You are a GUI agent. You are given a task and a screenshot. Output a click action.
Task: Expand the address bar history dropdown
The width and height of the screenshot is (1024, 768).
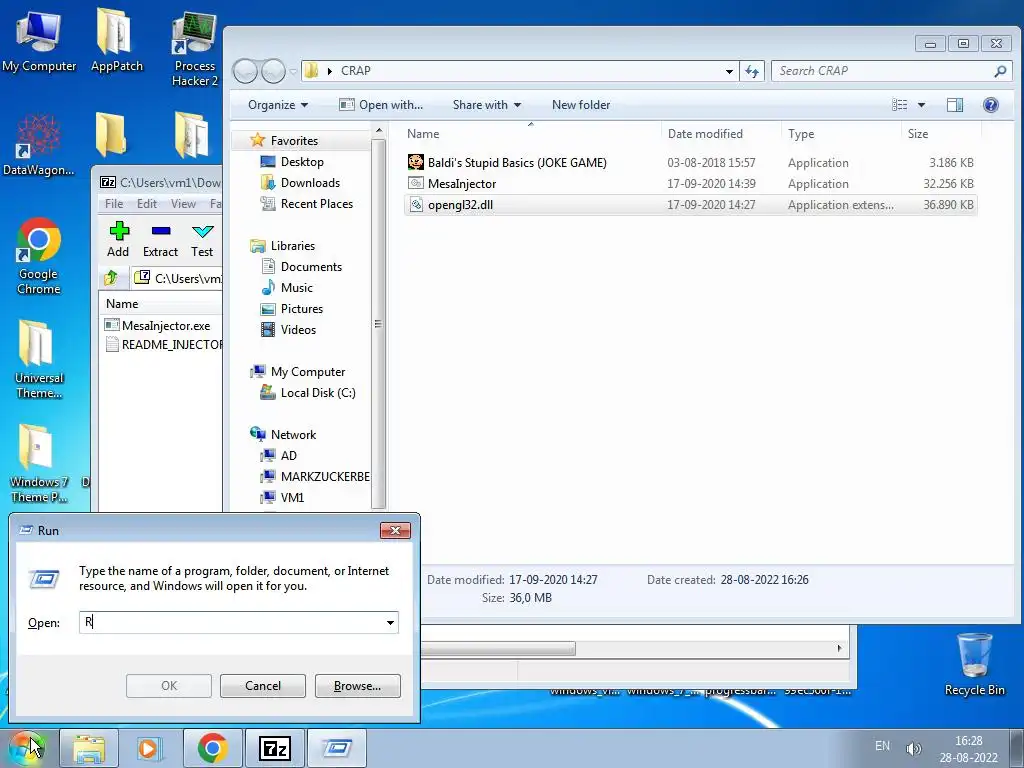729,71
